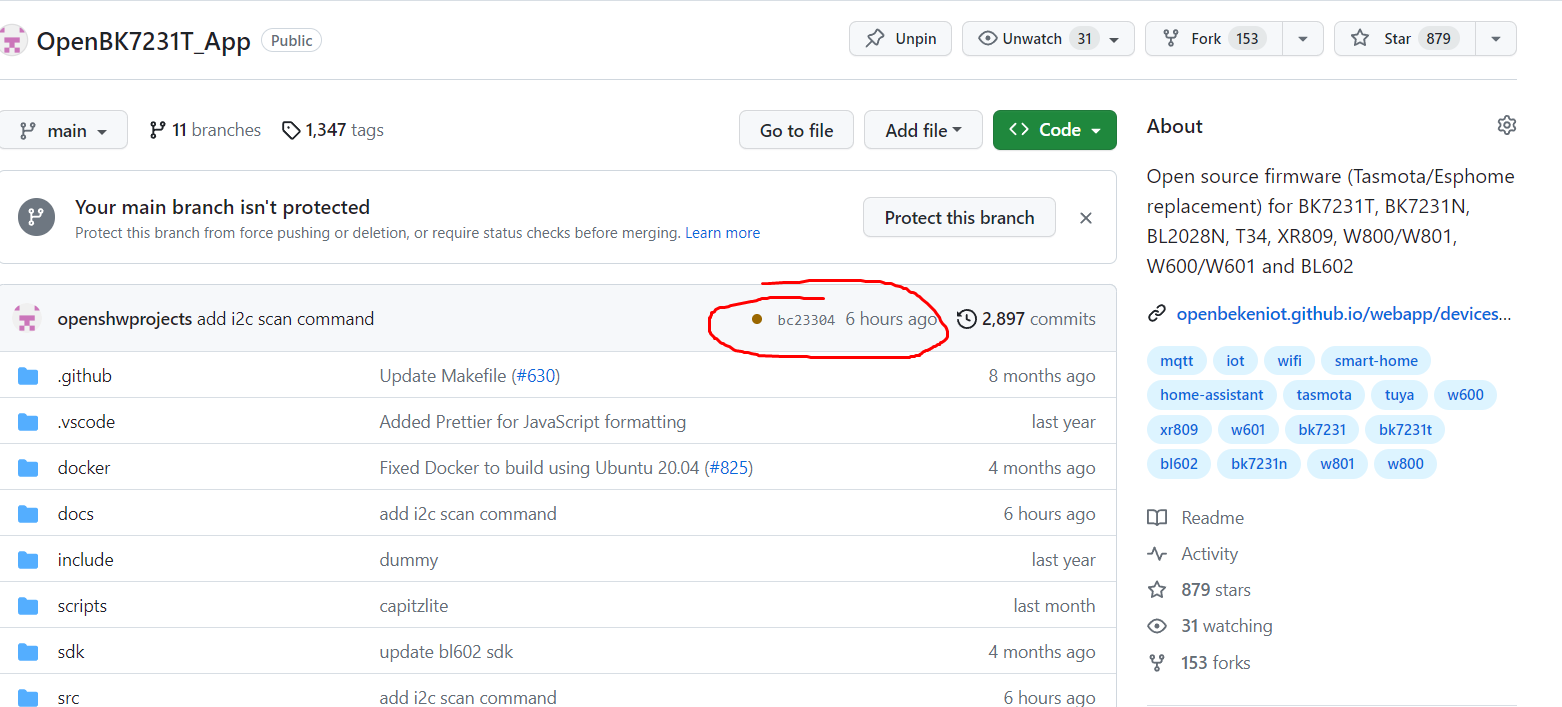
Task: Click the .vscode folder icon
Action: click(x=28, y=422)
